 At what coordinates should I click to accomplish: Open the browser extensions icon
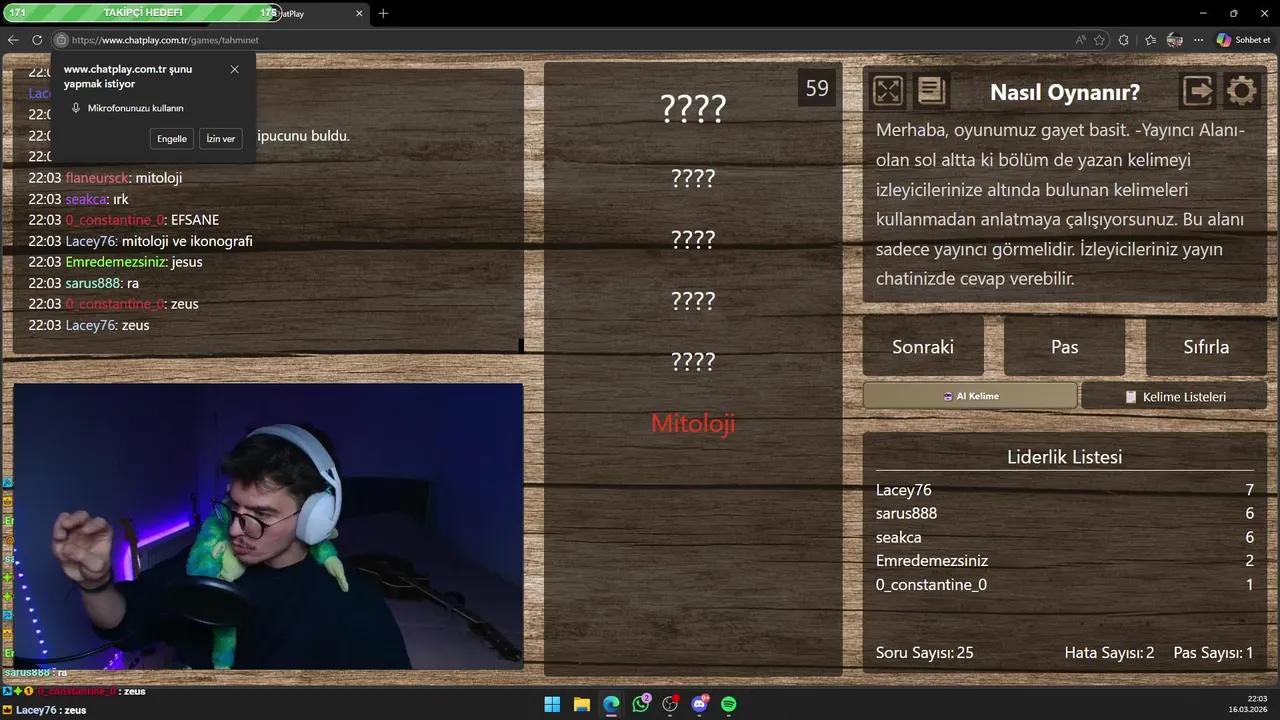1124,40
